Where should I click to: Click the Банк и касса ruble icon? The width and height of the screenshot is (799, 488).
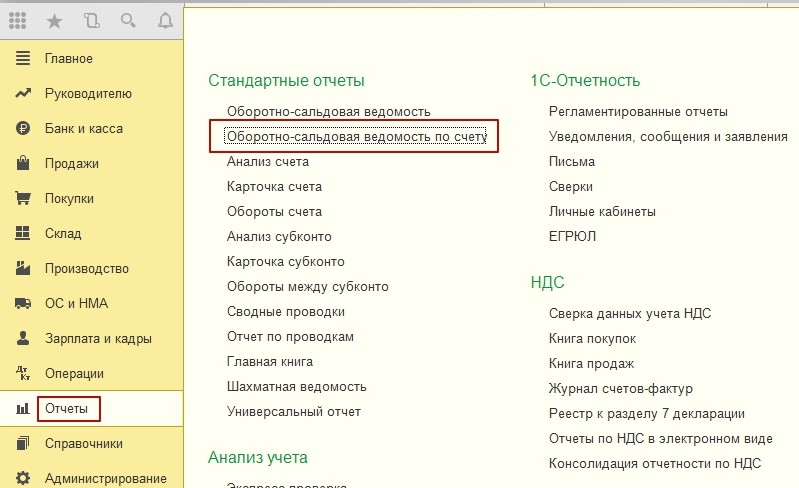(23, 128)
